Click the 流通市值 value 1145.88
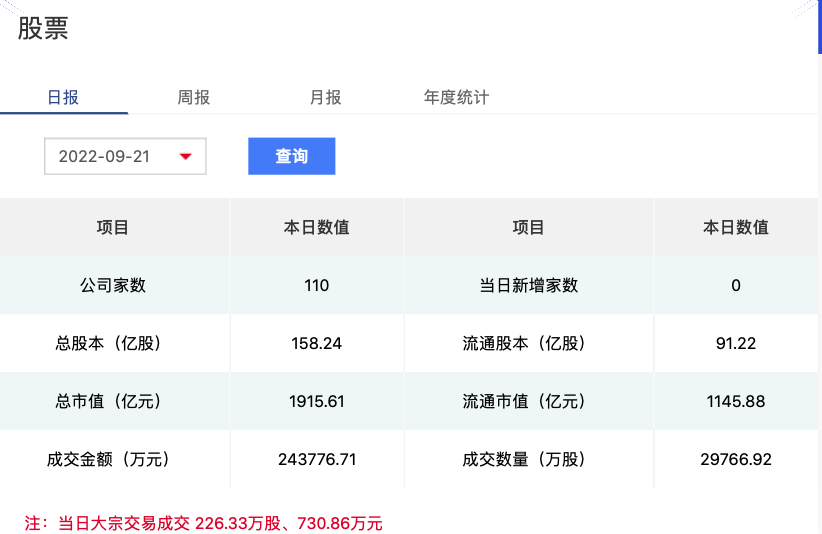The width and height of the screenshot is (822, 534). coord(736,401)
